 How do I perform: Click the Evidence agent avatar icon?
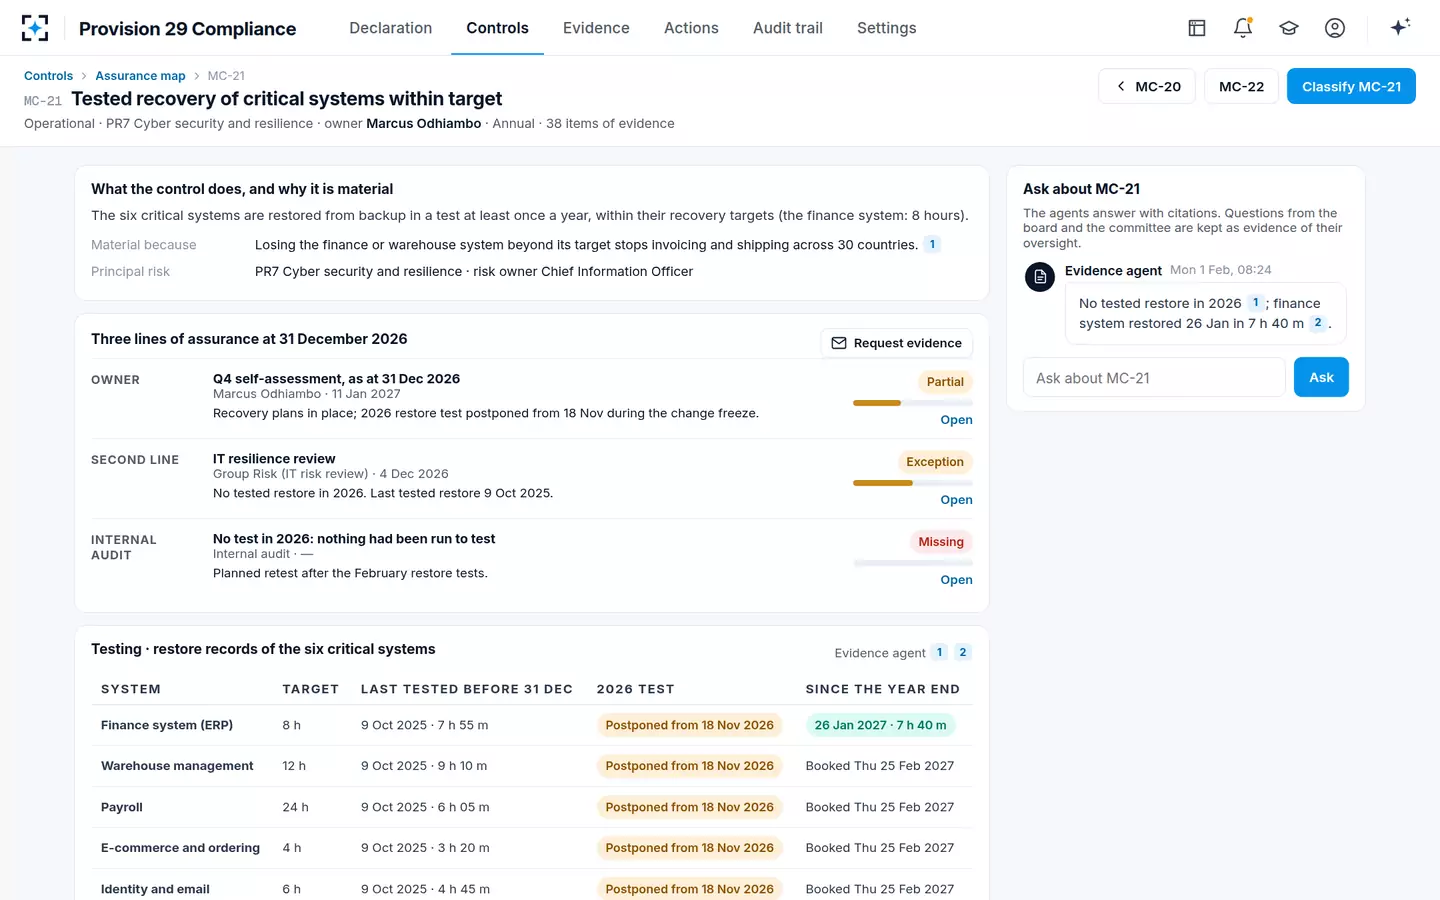pyautogui.click(x=1040, y=277)
